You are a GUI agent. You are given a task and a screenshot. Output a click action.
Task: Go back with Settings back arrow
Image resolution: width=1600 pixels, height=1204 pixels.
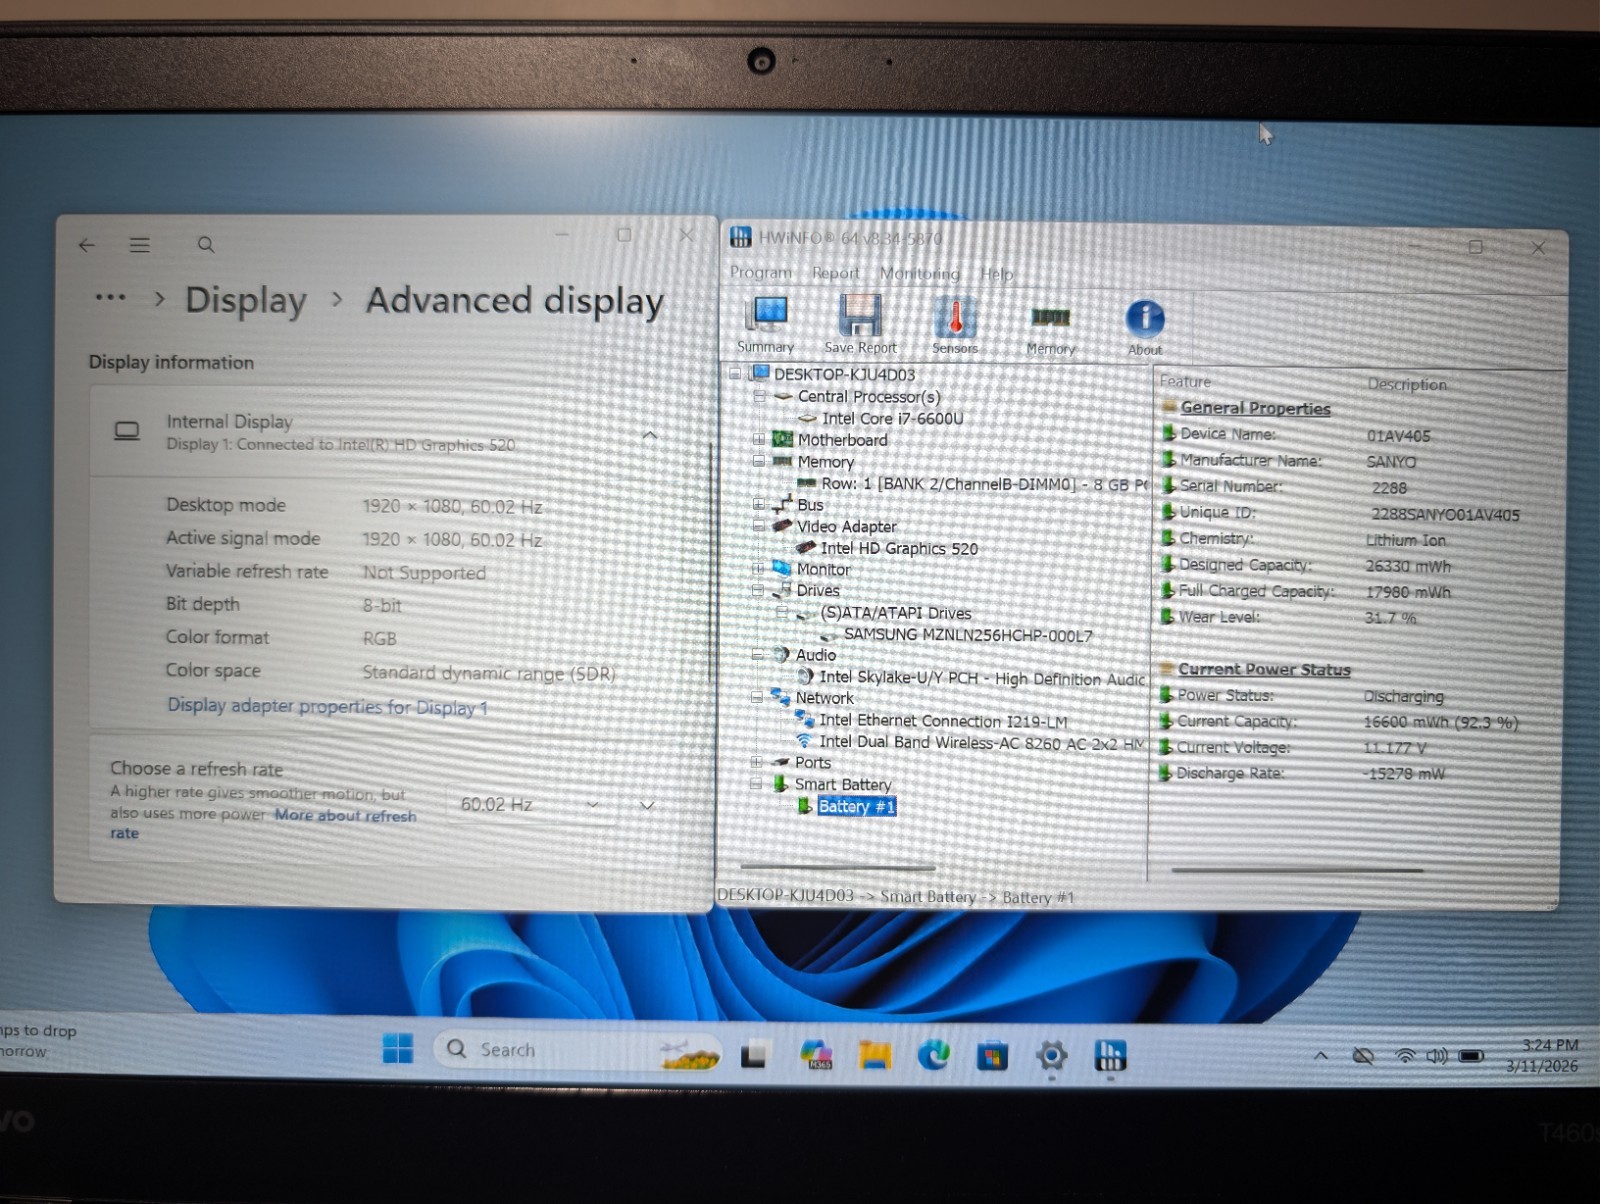87,245
